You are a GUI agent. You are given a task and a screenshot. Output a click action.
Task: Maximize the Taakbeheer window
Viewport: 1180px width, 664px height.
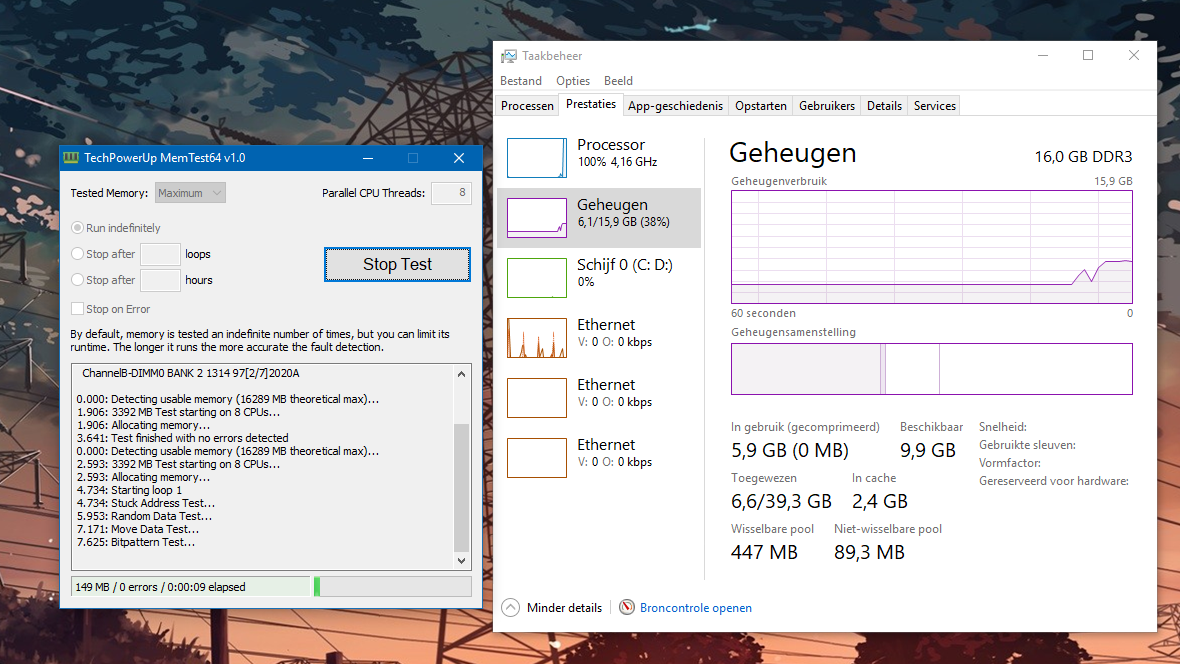[x=1088, y=56]
